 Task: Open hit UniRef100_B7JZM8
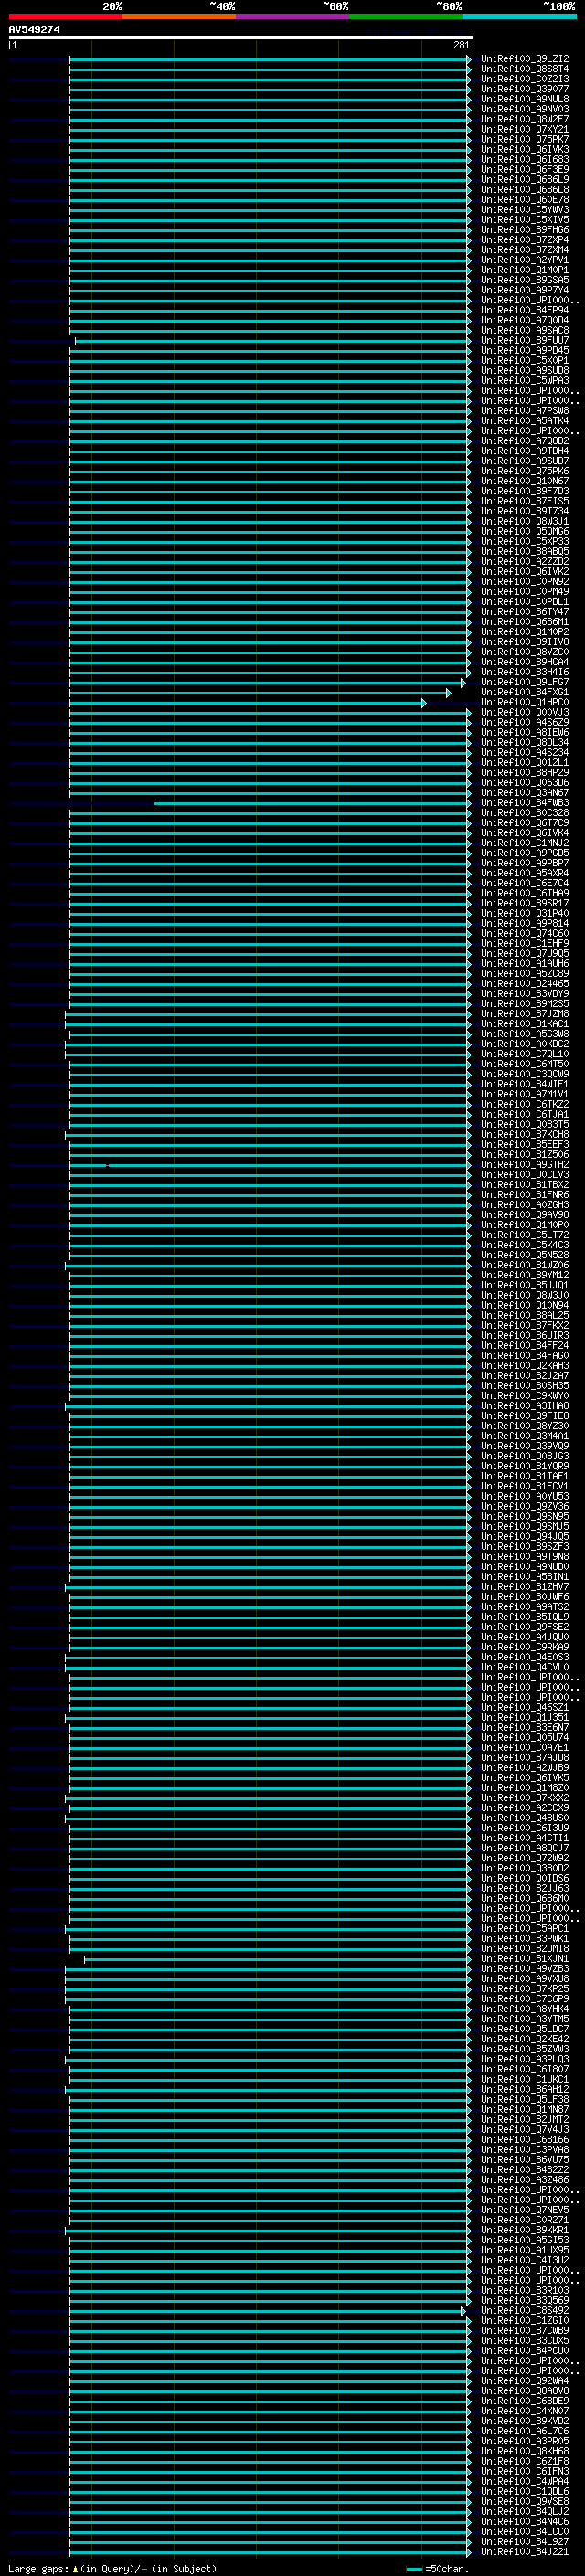pyautogui.click(x=525, y=1013)
